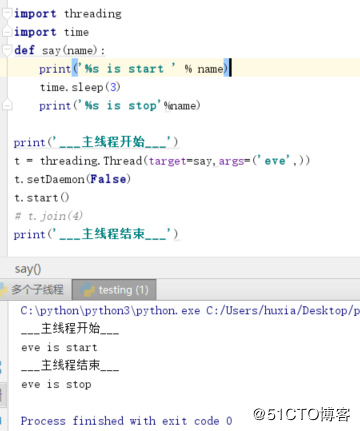Click 'Process finished with exit code 0' text

(x=126, y=421)
